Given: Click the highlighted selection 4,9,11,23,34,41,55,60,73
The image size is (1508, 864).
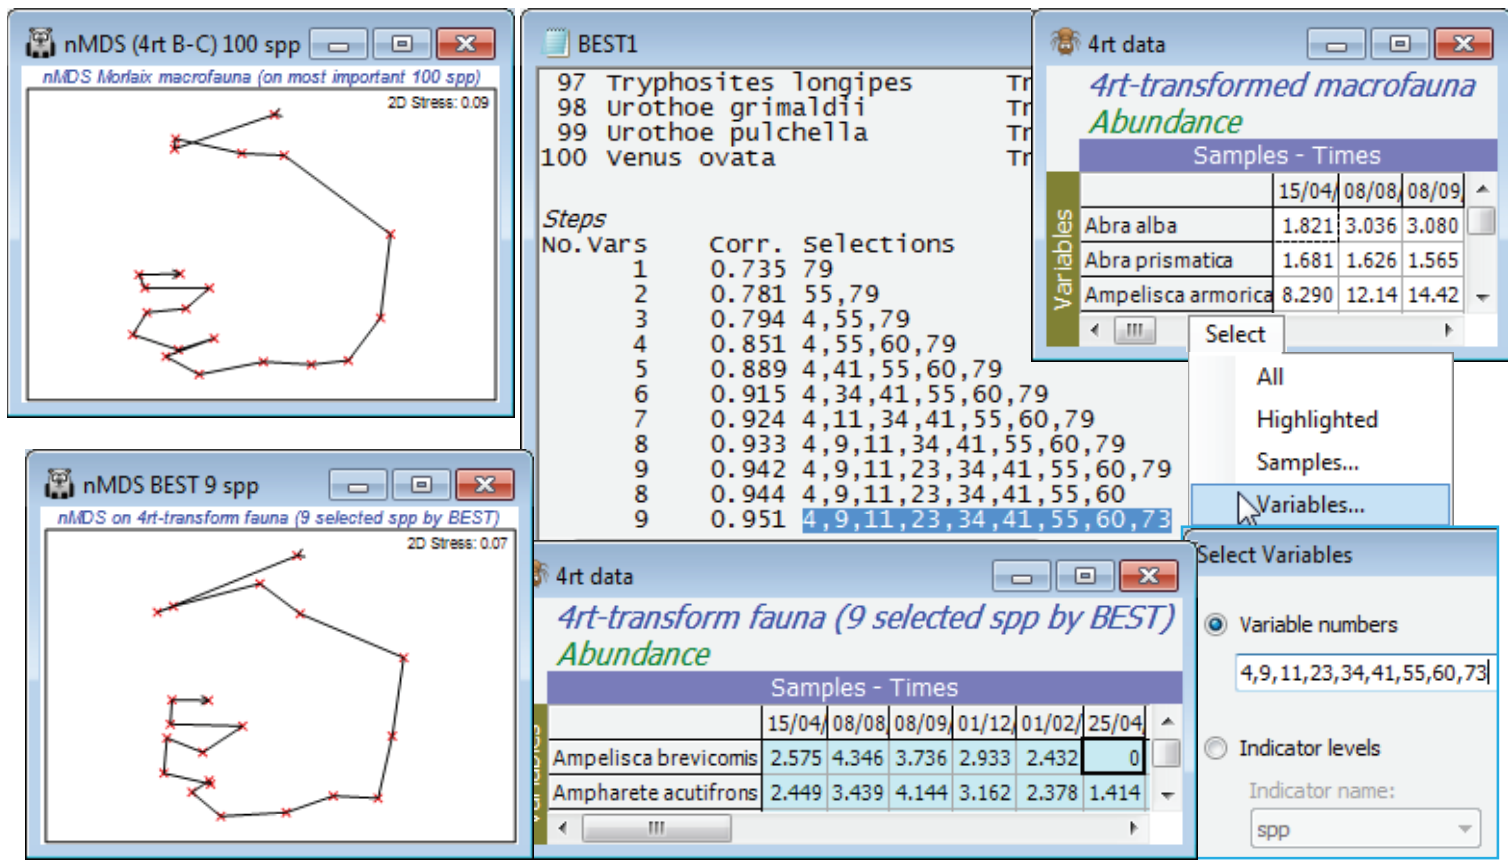Looking at the screenshot, I should pos(987,520).
